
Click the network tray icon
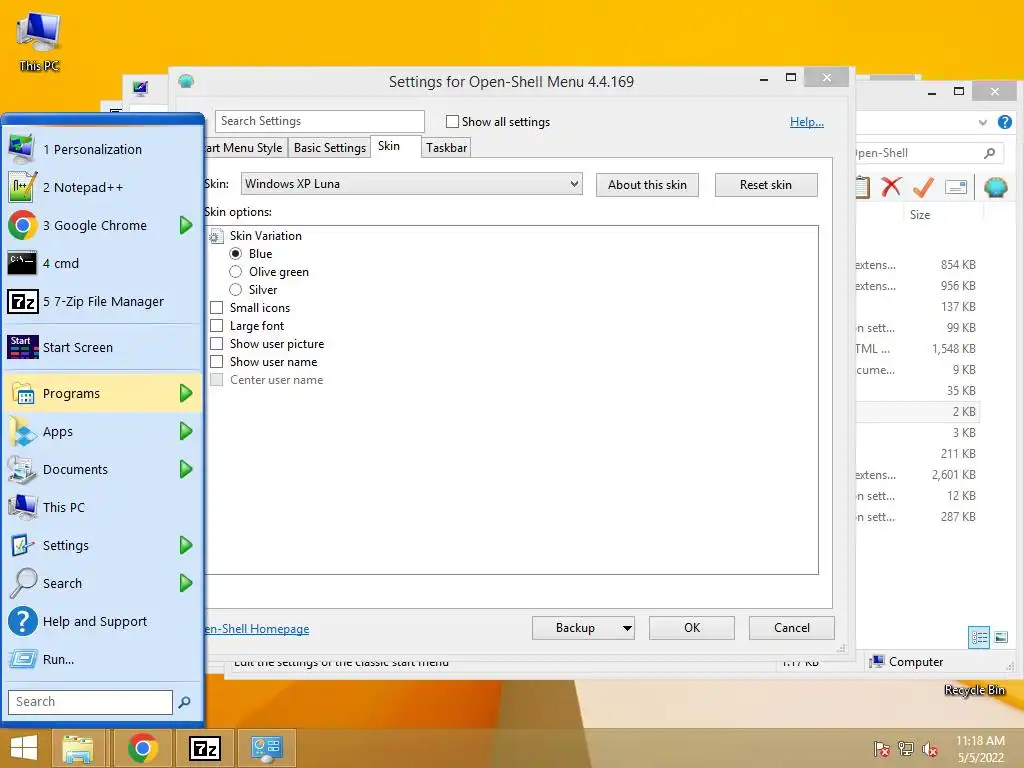coord(906,749)
